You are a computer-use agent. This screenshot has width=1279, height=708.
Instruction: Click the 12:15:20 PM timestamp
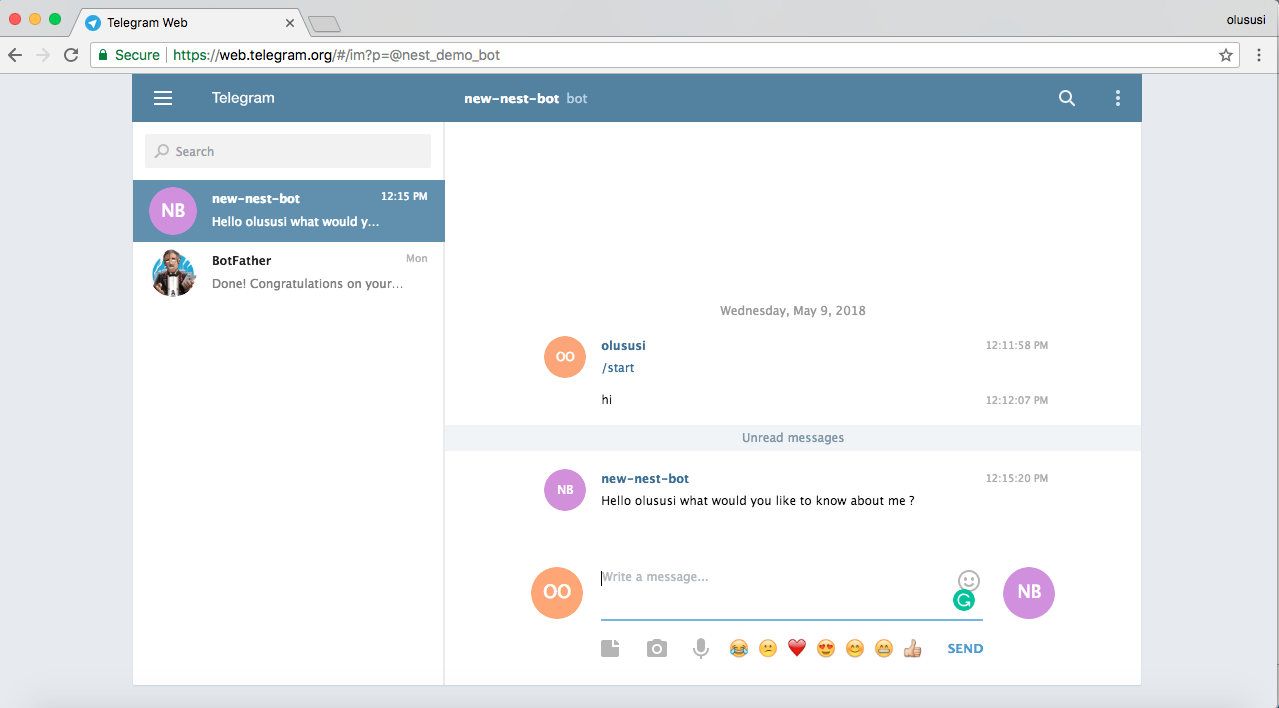coord(1017,479)
